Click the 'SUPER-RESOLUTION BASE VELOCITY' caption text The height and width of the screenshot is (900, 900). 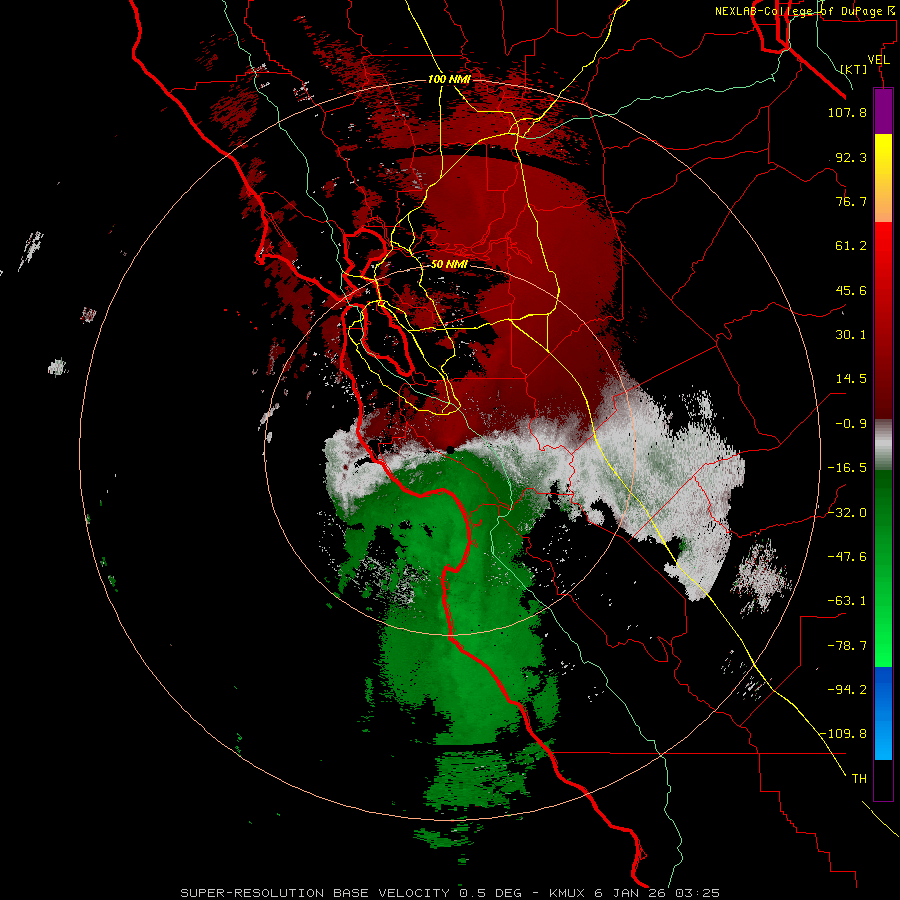tap(315, 893)
